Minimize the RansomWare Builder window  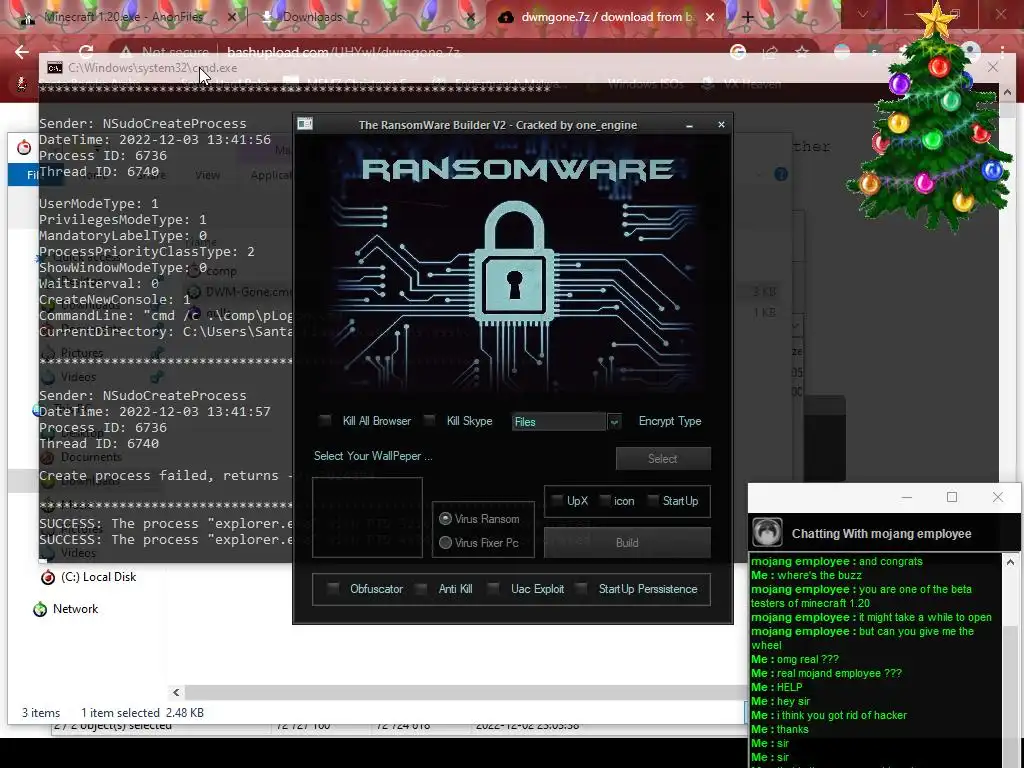tap(690, 125)
